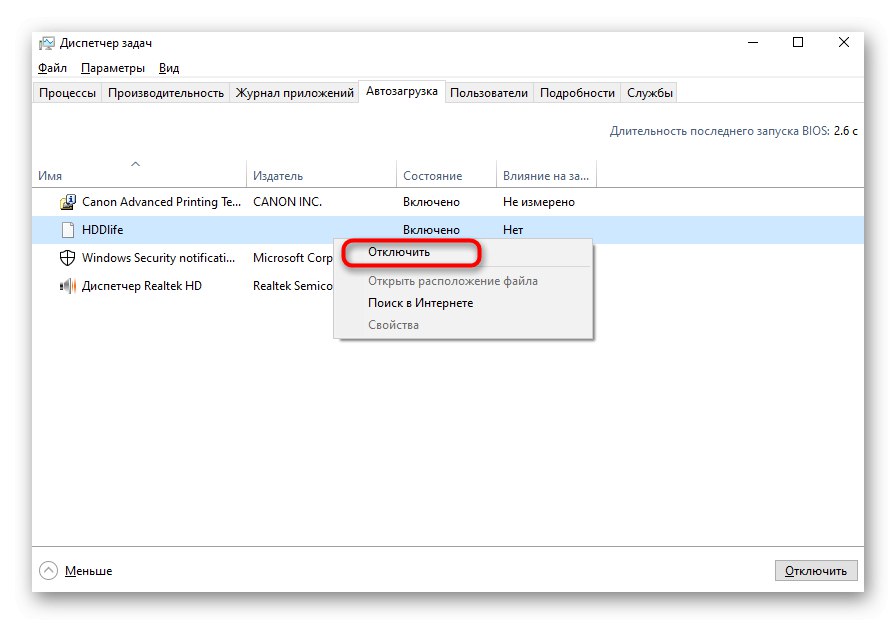Click the HDDlife blank file icon

[x=67, y=230]
